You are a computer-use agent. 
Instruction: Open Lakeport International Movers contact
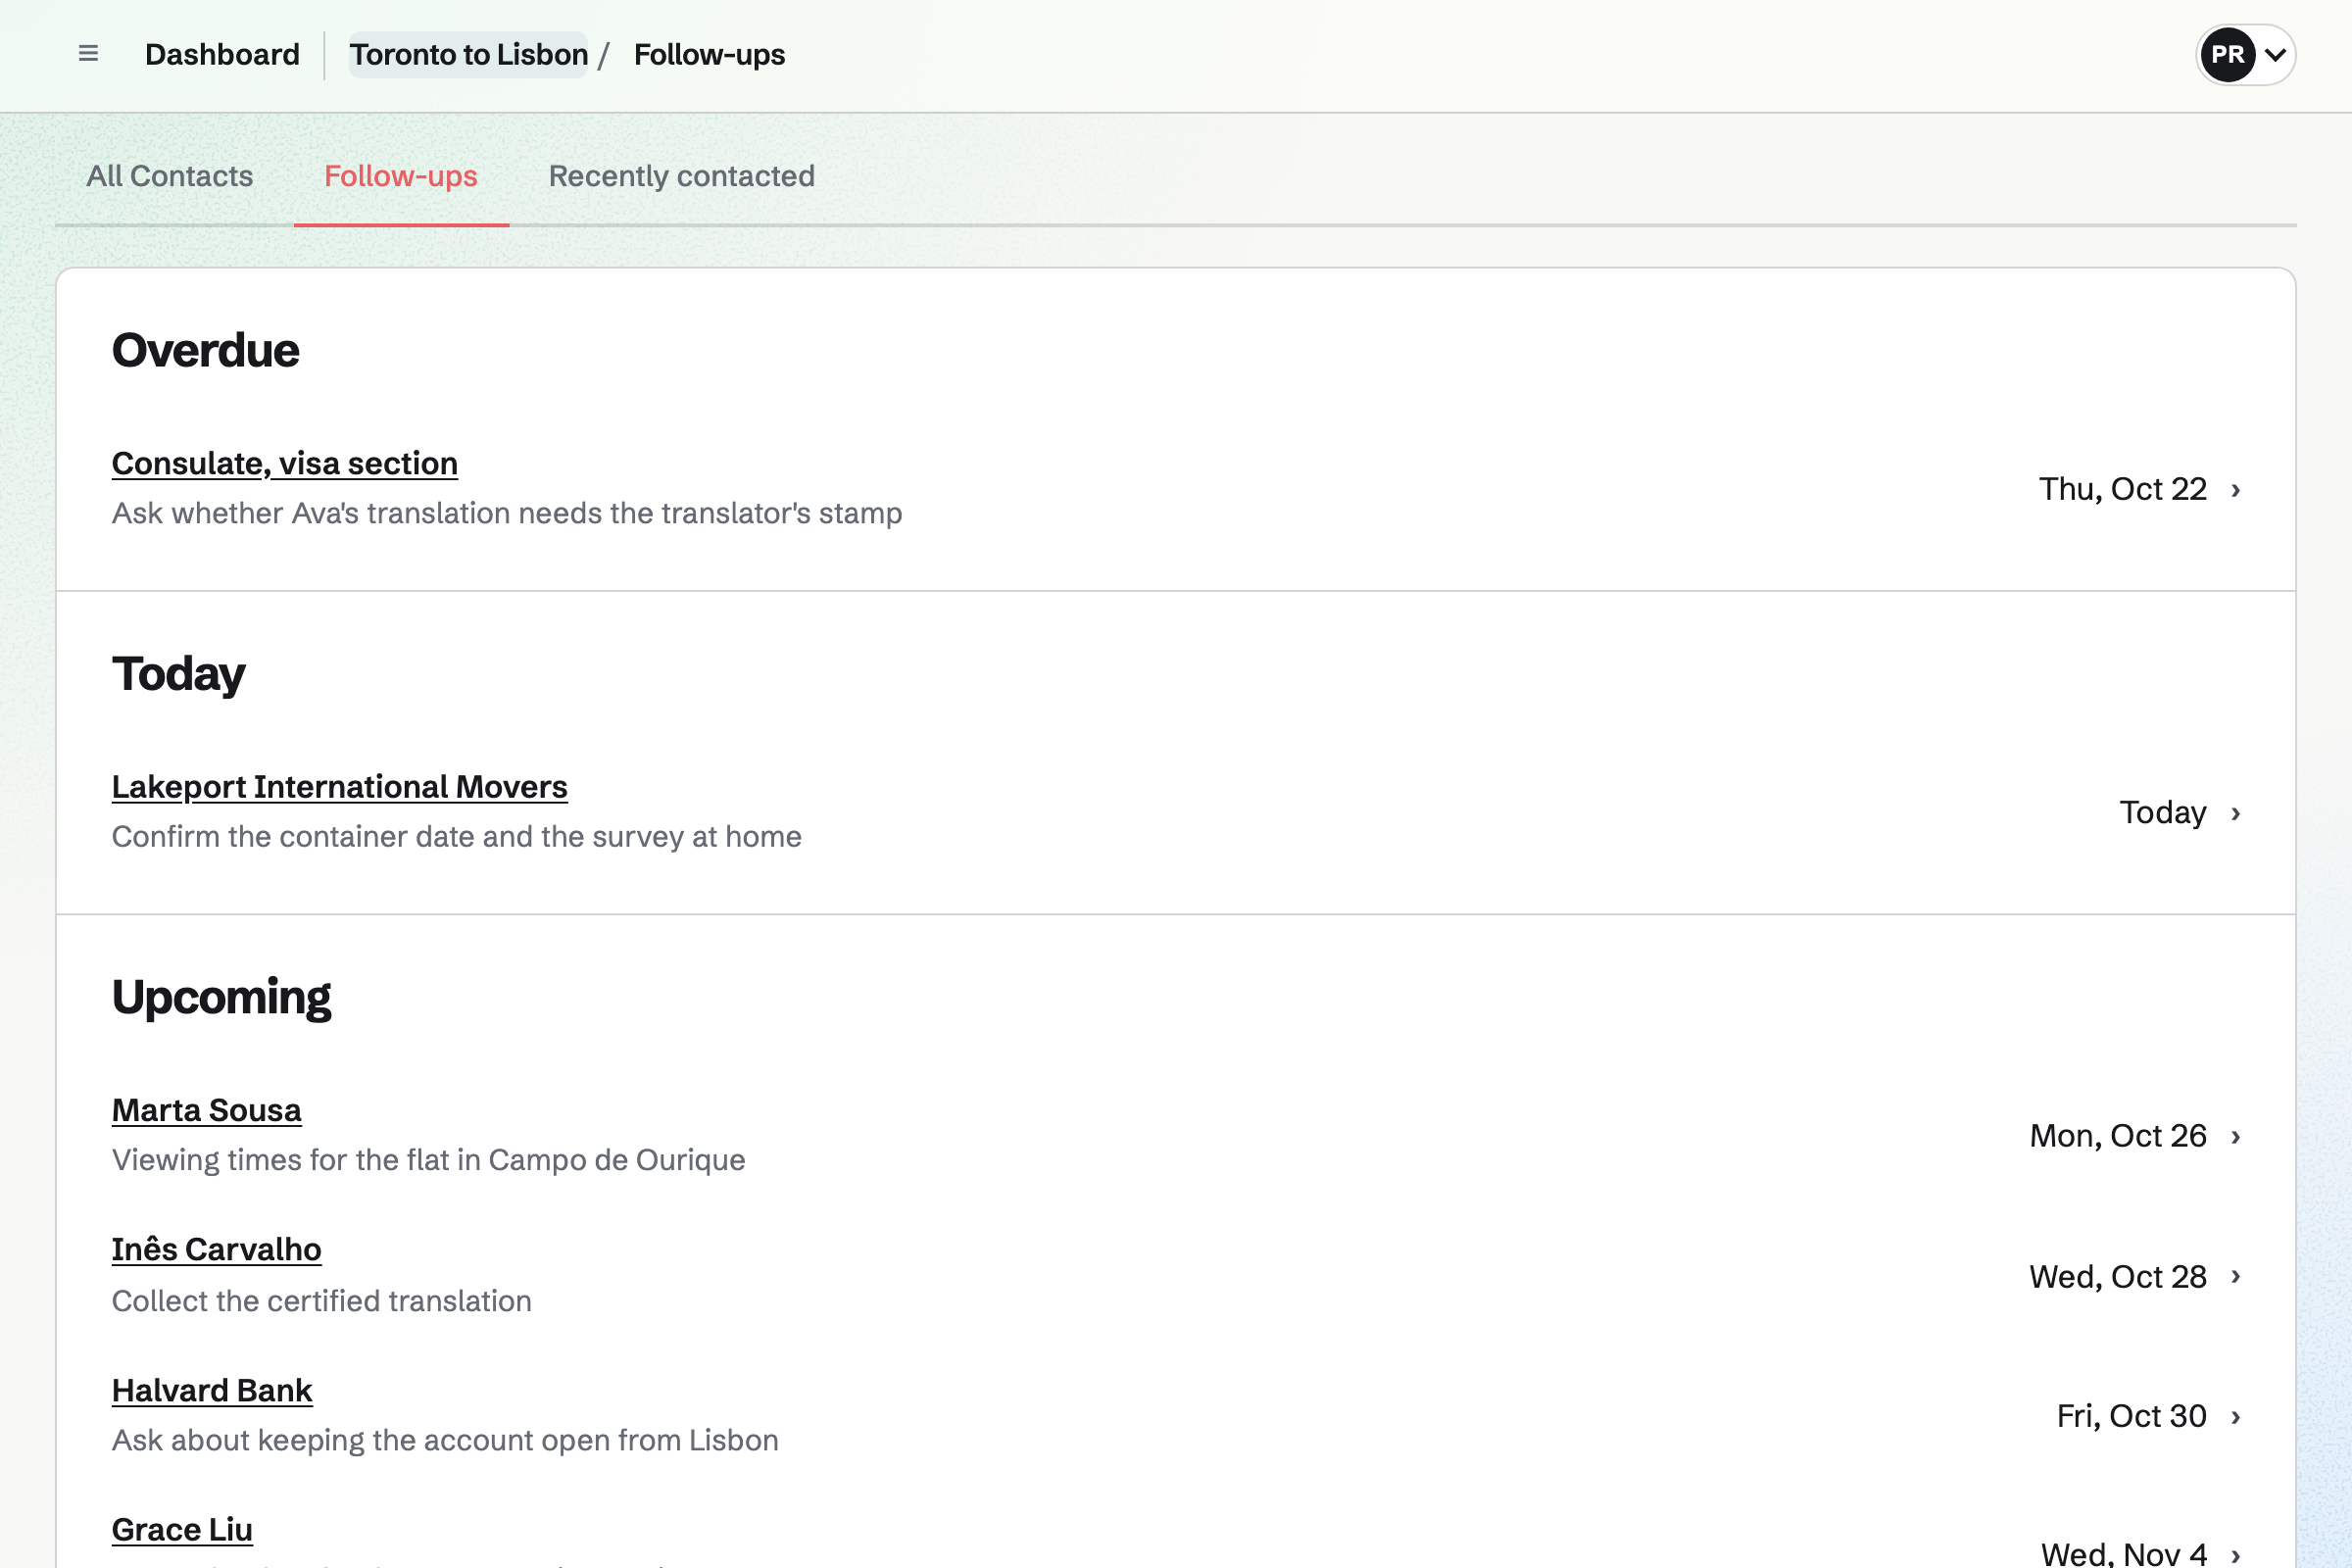339,787
